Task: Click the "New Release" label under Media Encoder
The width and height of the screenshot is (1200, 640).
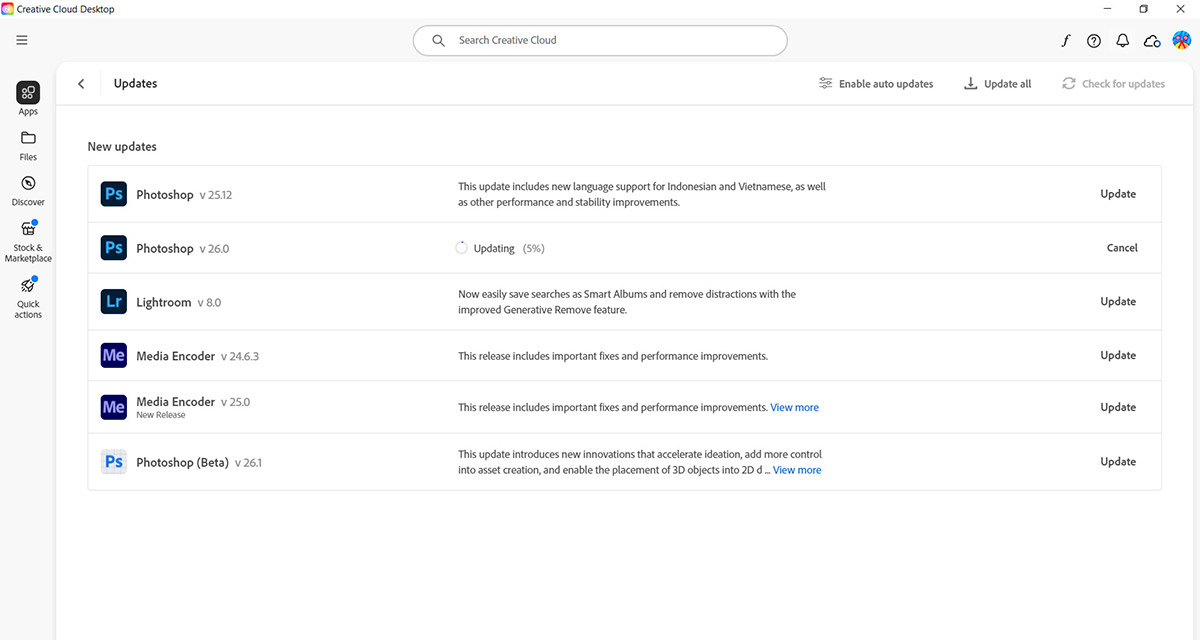Action: (x=161, y=415)
